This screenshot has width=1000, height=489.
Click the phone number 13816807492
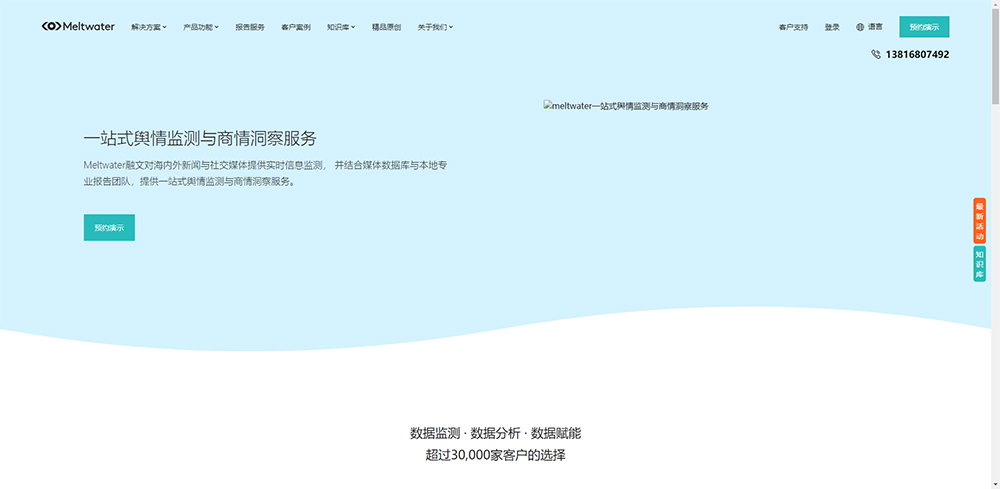click(917, 55)
